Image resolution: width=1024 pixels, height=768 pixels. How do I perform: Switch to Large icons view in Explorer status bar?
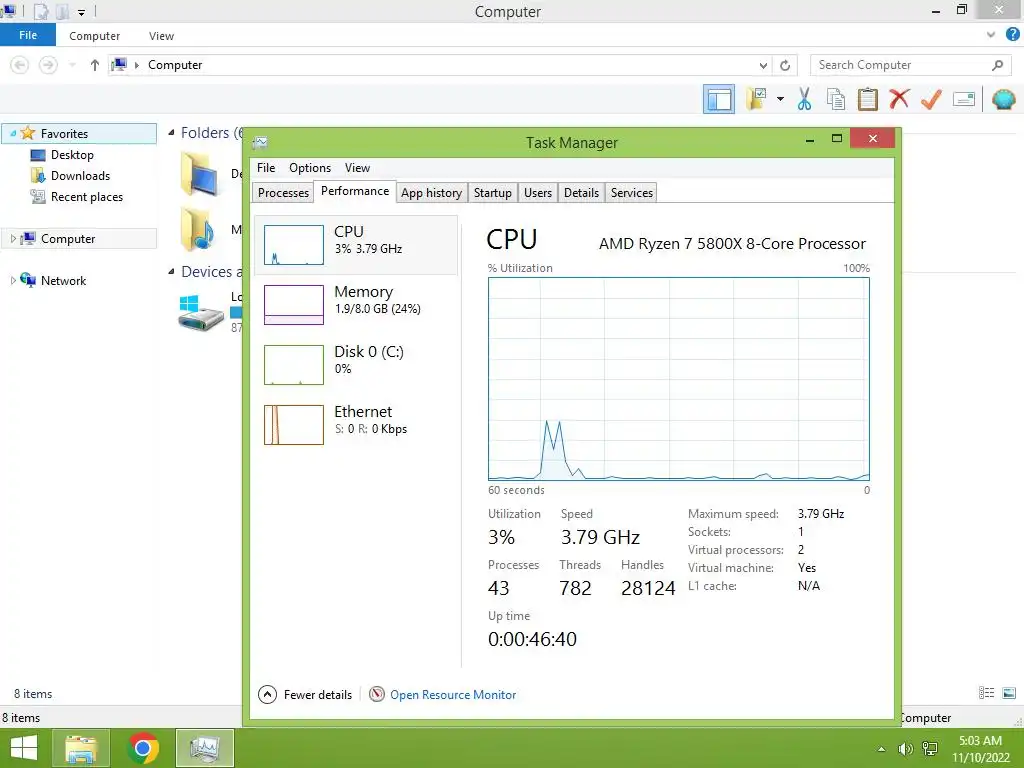(x=1008, y=693)
